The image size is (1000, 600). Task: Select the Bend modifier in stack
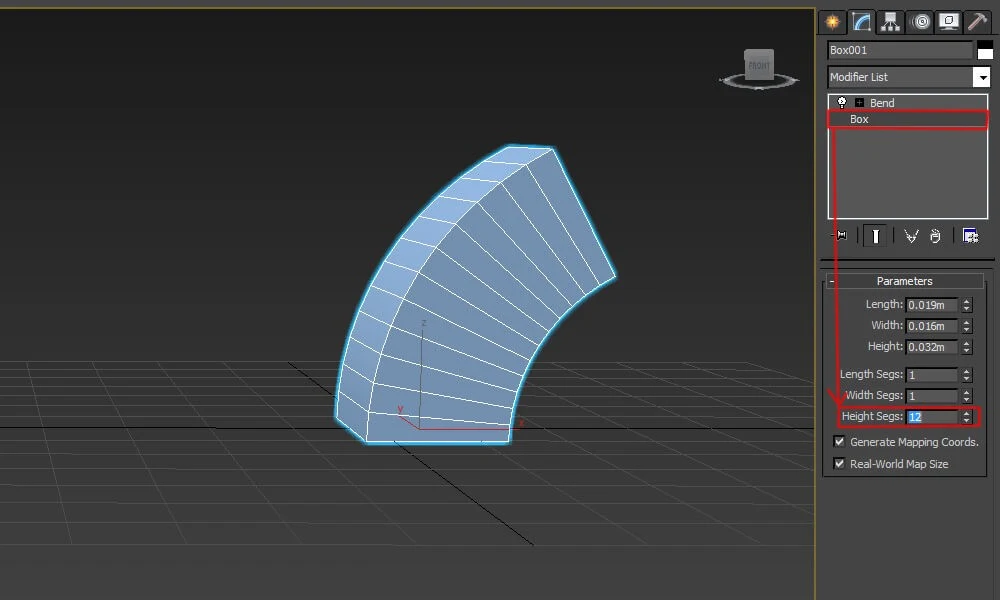[882, 103]
